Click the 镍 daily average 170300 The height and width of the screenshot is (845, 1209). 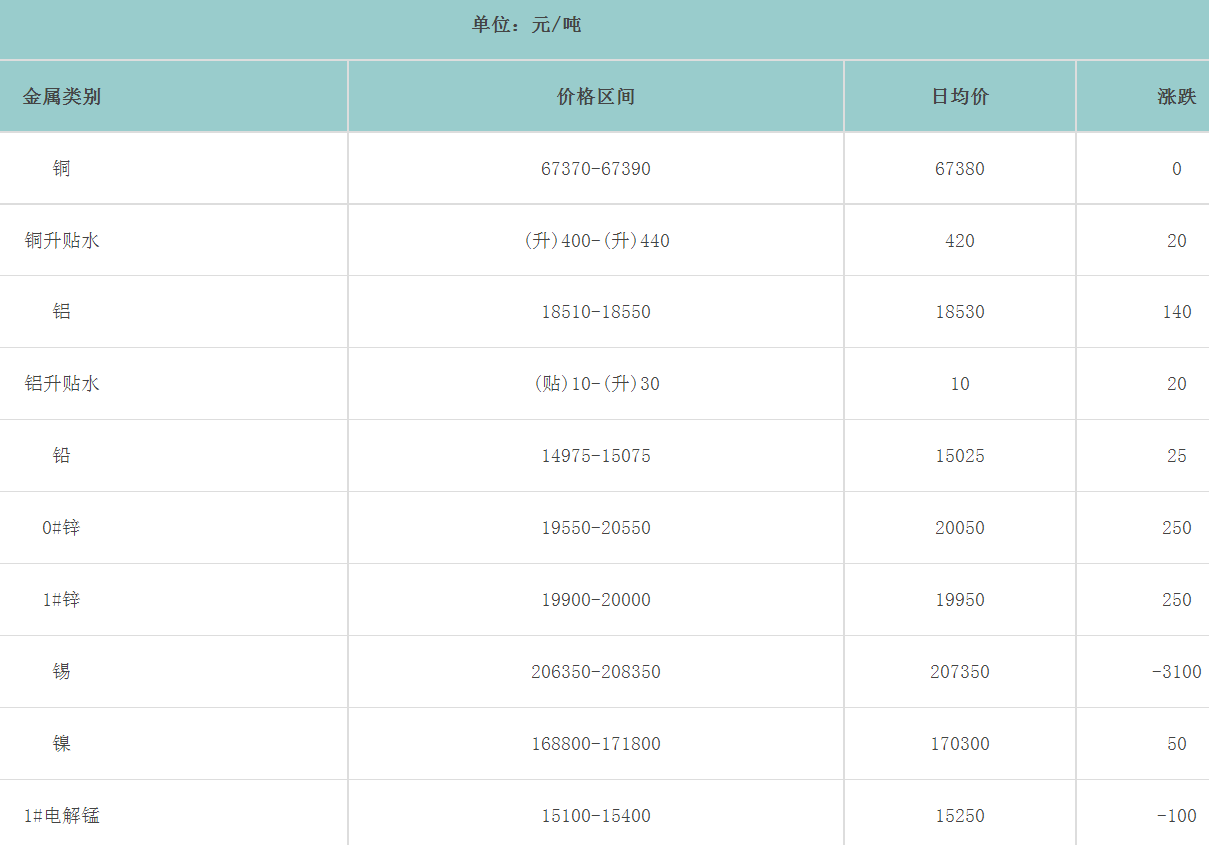click(960, 744)
